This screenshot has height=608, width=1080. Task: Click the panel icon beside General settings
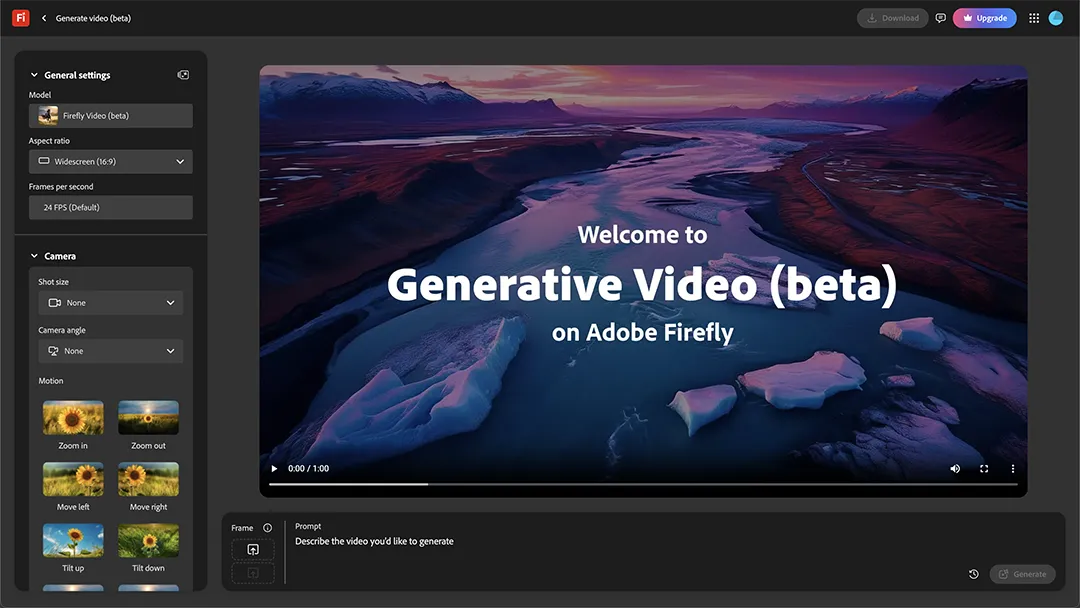(x=183, y=75)
